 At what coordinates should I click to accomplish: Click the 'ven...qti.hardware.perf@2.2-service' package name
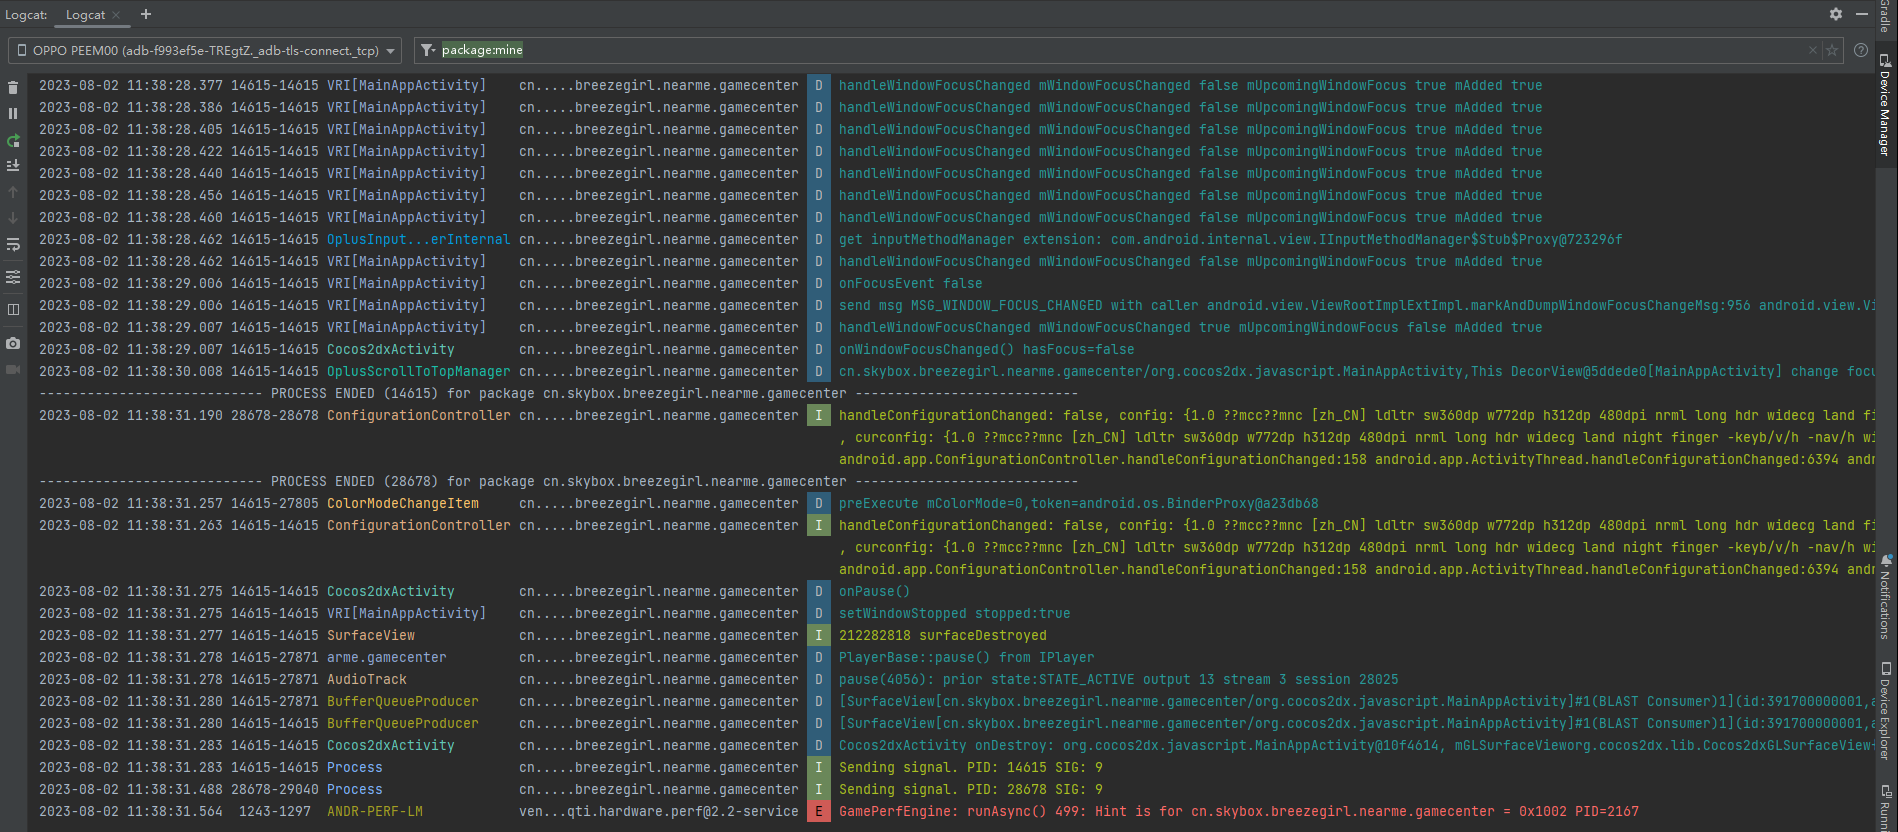click(658, 811)
